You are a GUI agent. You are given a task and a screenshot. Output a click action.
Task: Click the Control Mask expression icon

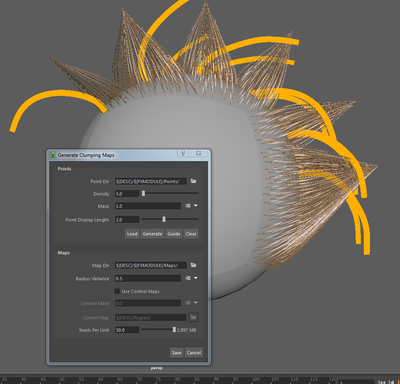[x=188, y=303]
